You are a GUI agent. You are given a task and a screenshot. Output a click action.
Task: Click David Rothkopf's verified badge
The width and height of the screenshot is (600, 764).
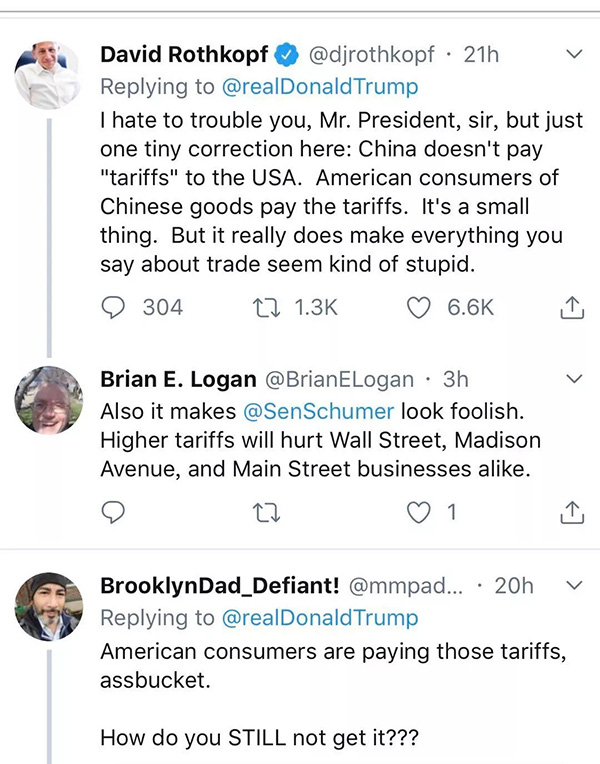(286, 56)
